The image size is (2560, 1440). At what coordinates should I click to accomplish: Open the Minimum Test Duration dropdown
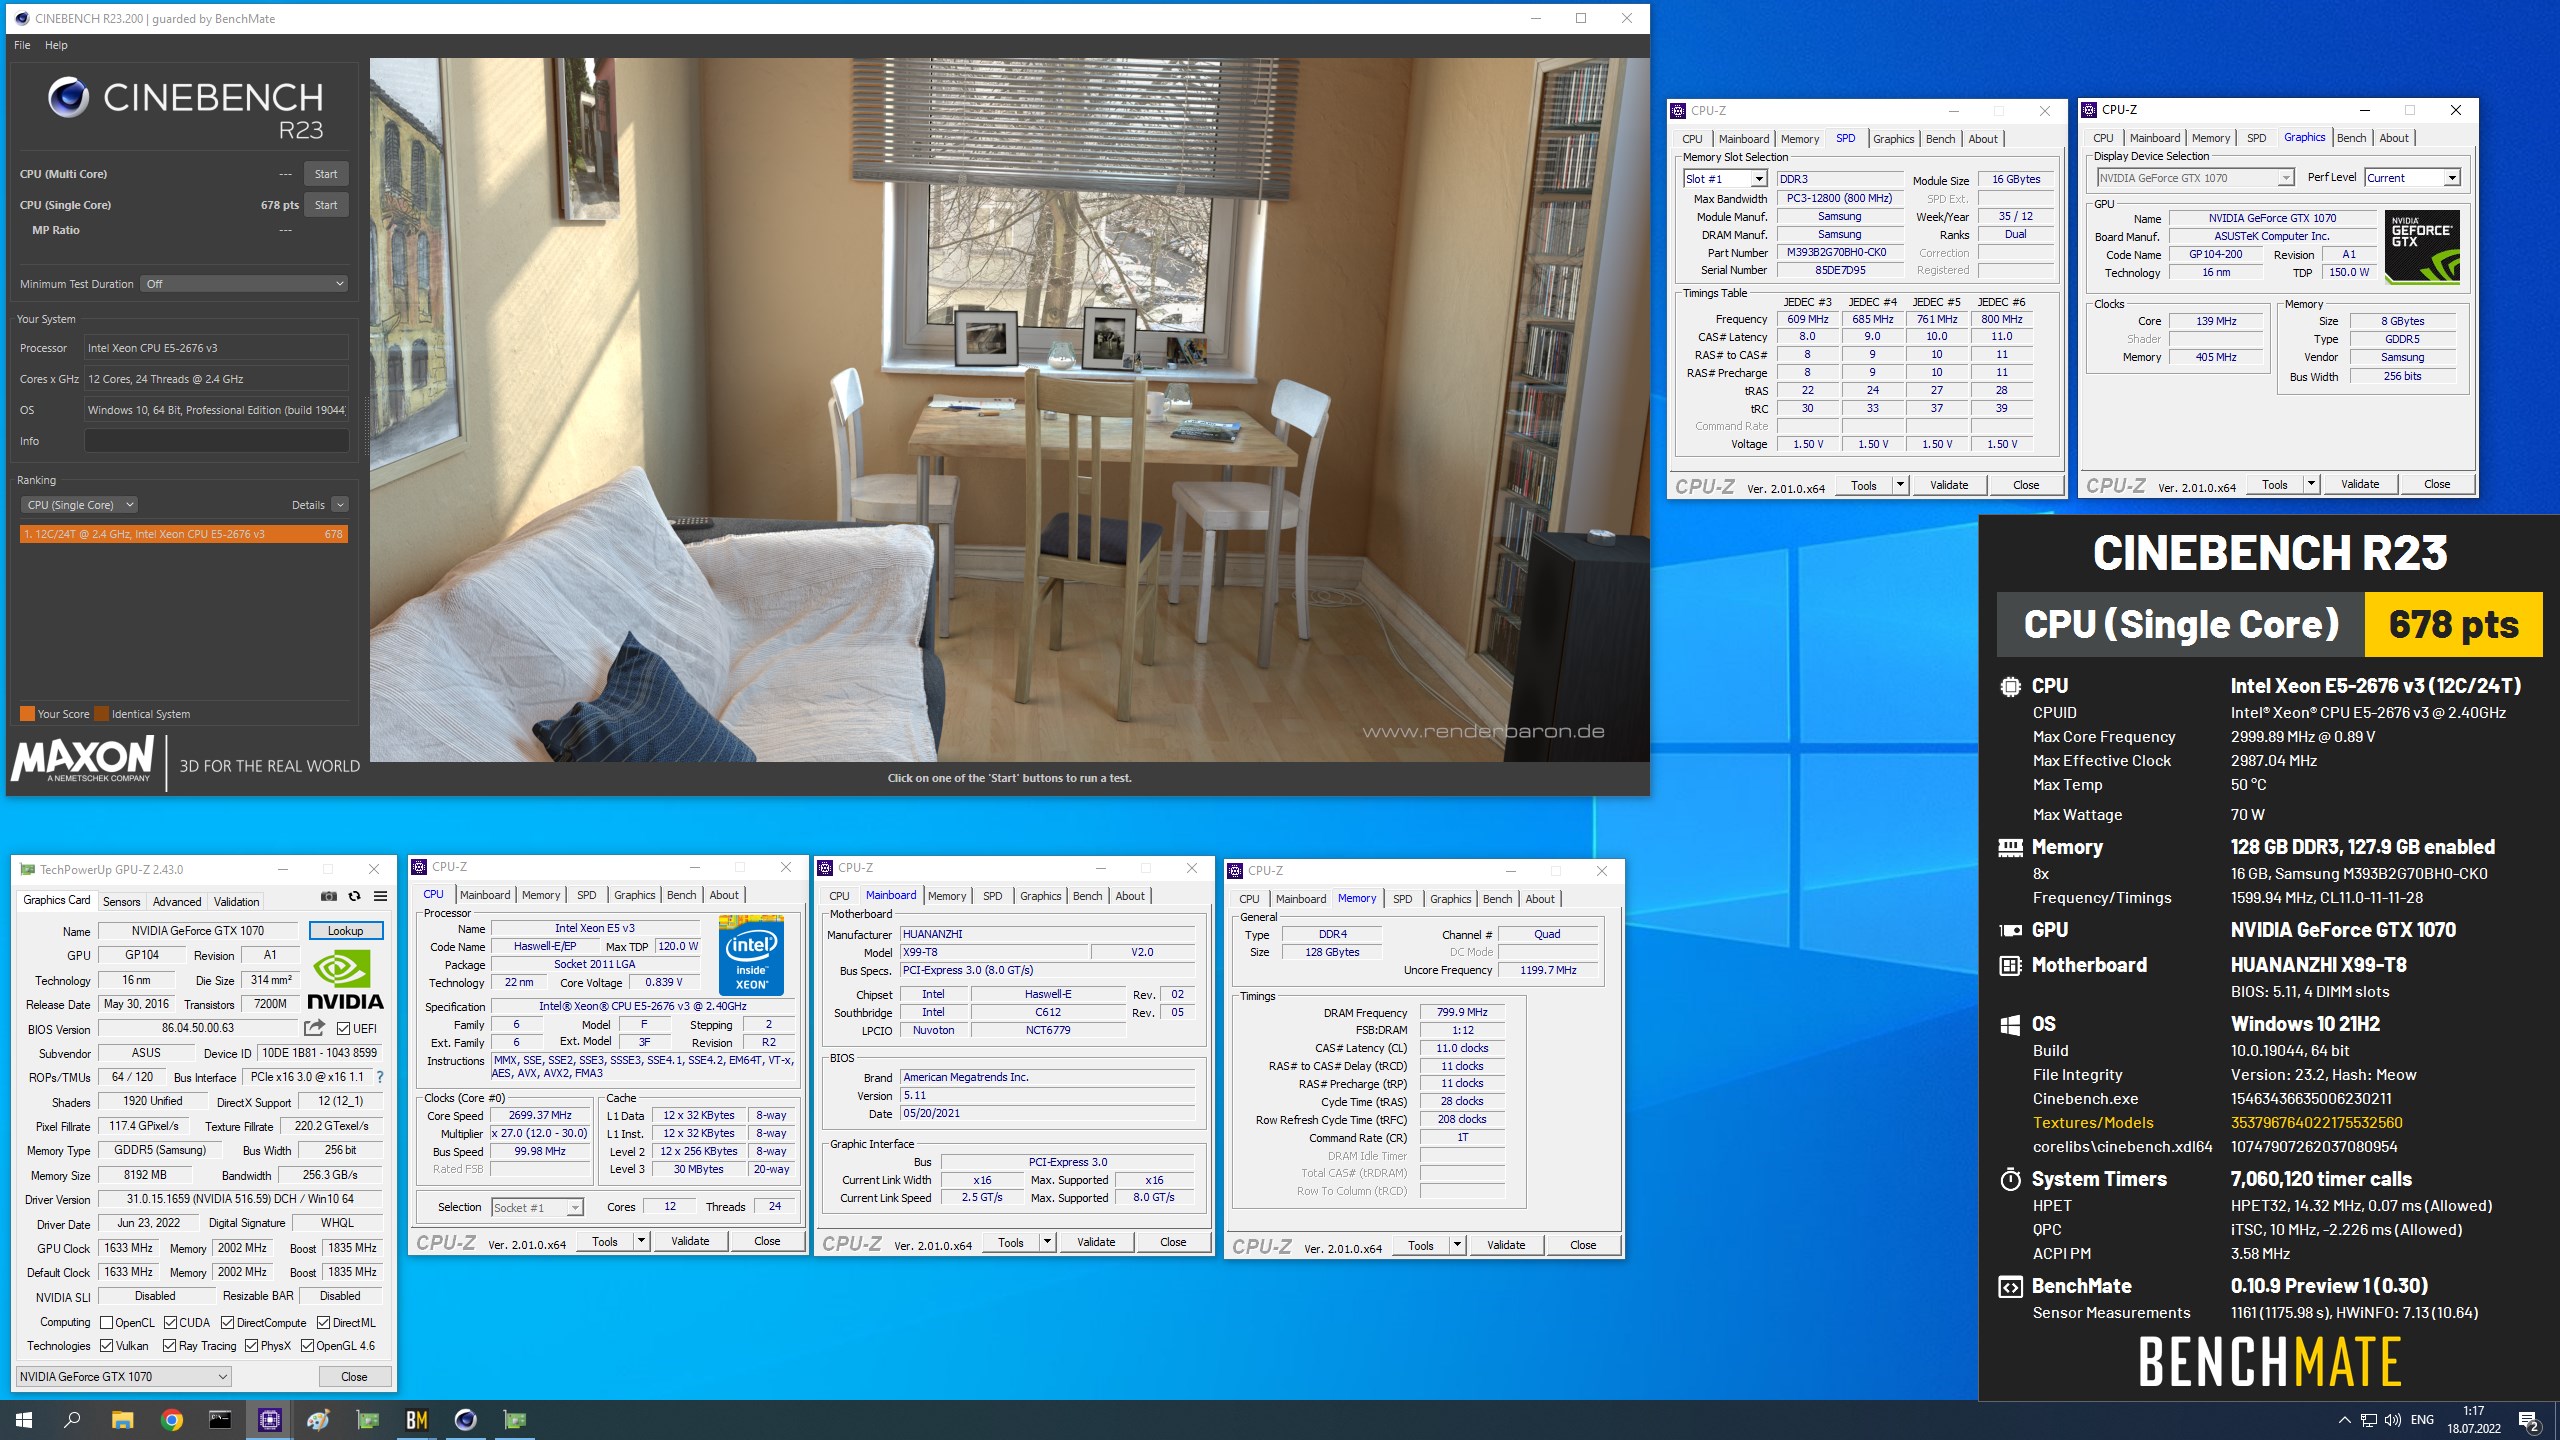pyautogui.click(x=244, y=284)
